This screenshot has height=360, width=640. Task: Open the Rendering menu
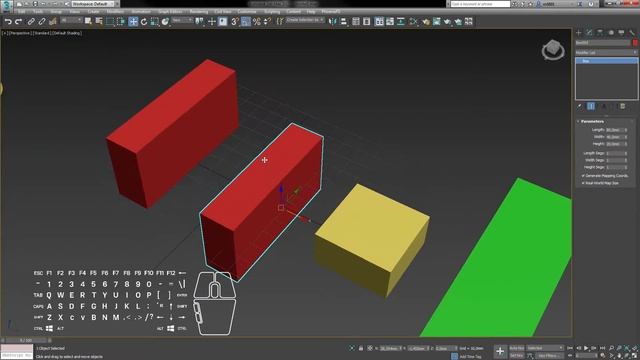click(198, 12)
